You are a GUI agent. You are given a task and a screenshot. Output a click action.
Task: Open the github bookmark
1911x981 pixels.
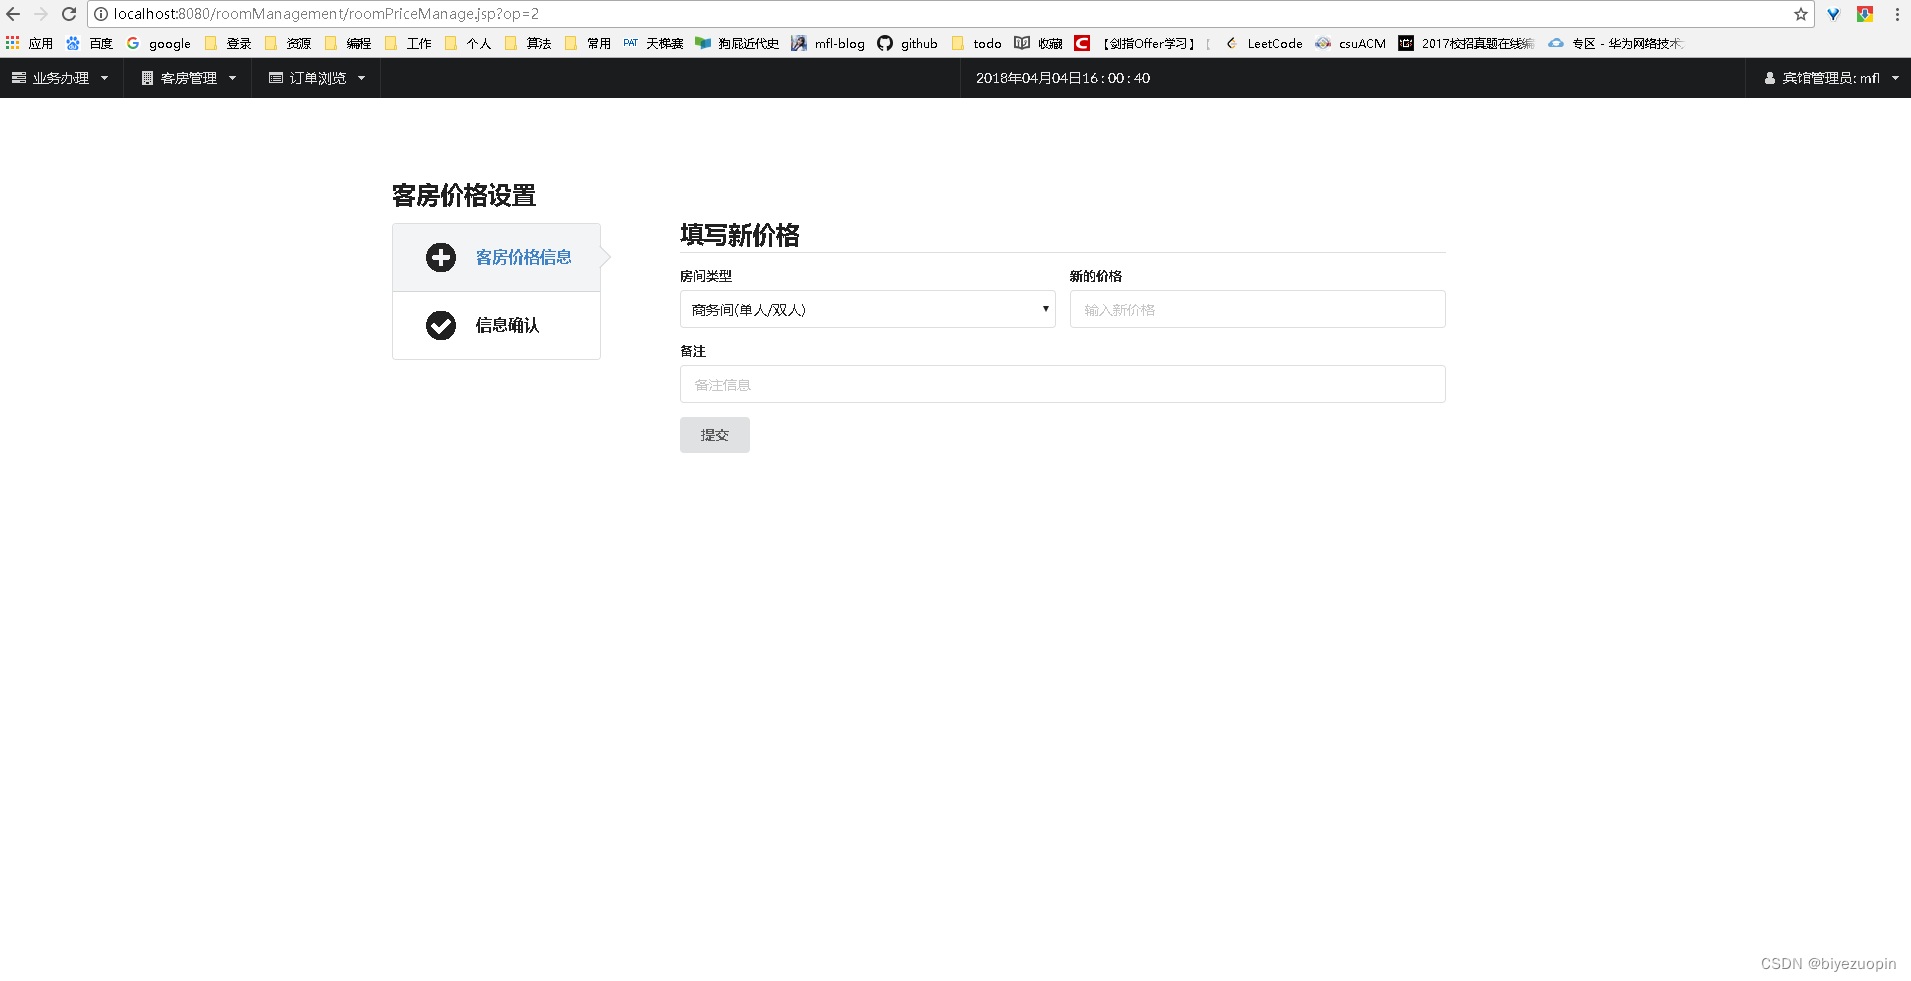[908, 43]
